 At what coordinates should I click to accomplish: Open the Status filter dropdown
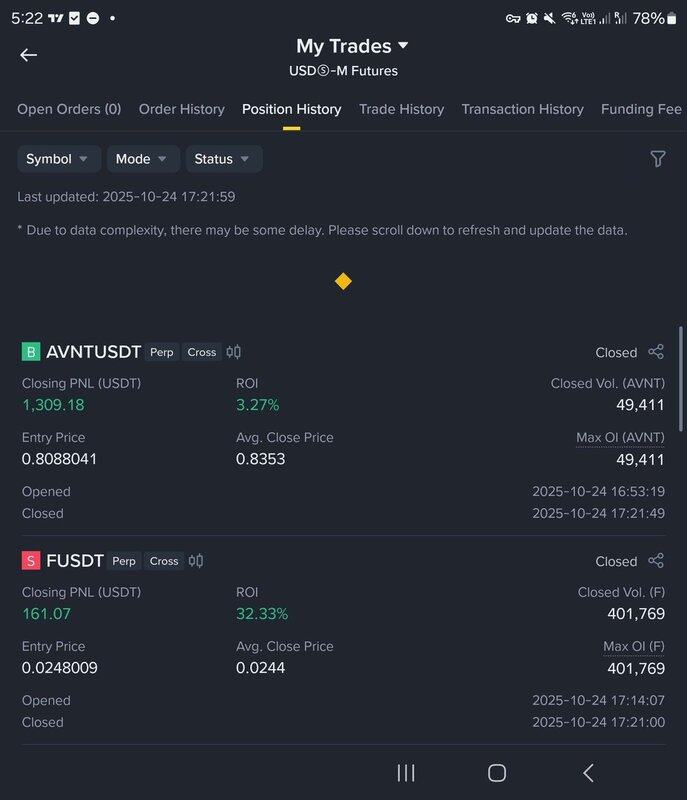[x=223, y=159]
